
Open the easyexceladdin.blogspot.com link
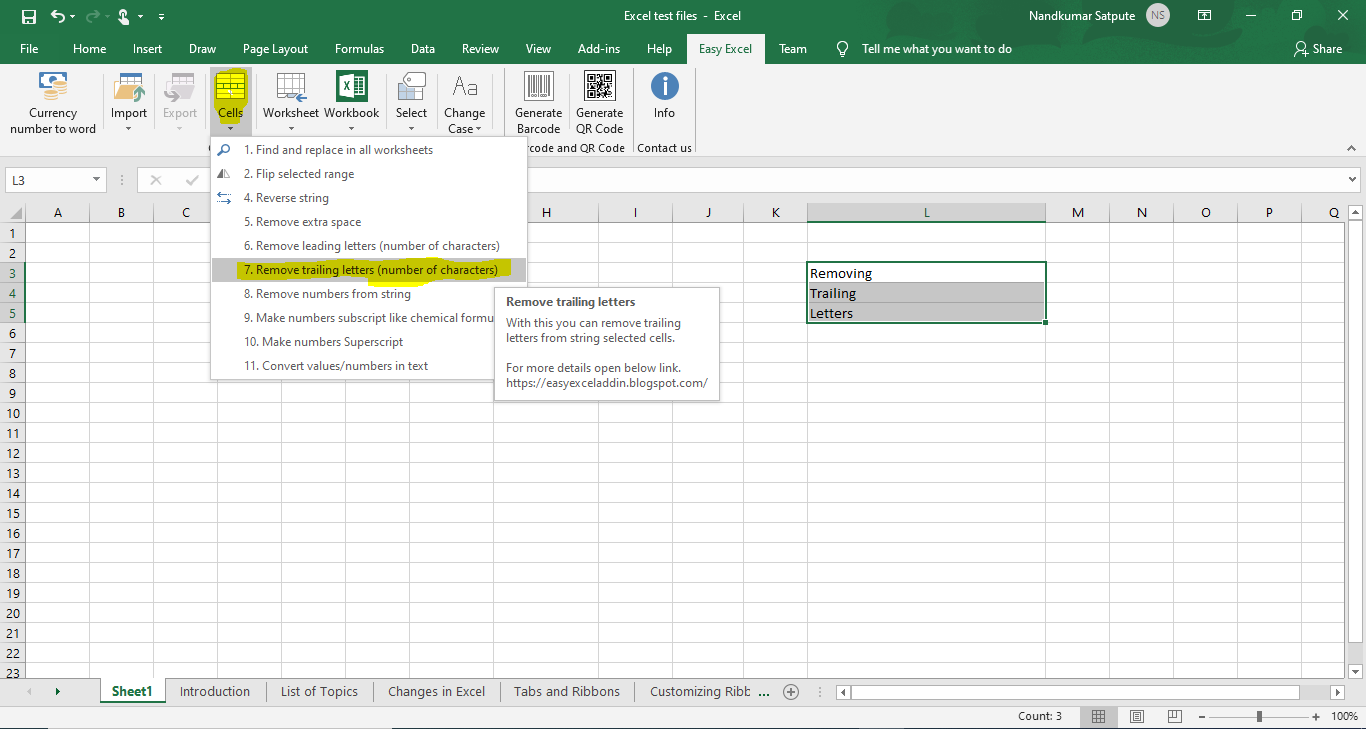point(607,382)
